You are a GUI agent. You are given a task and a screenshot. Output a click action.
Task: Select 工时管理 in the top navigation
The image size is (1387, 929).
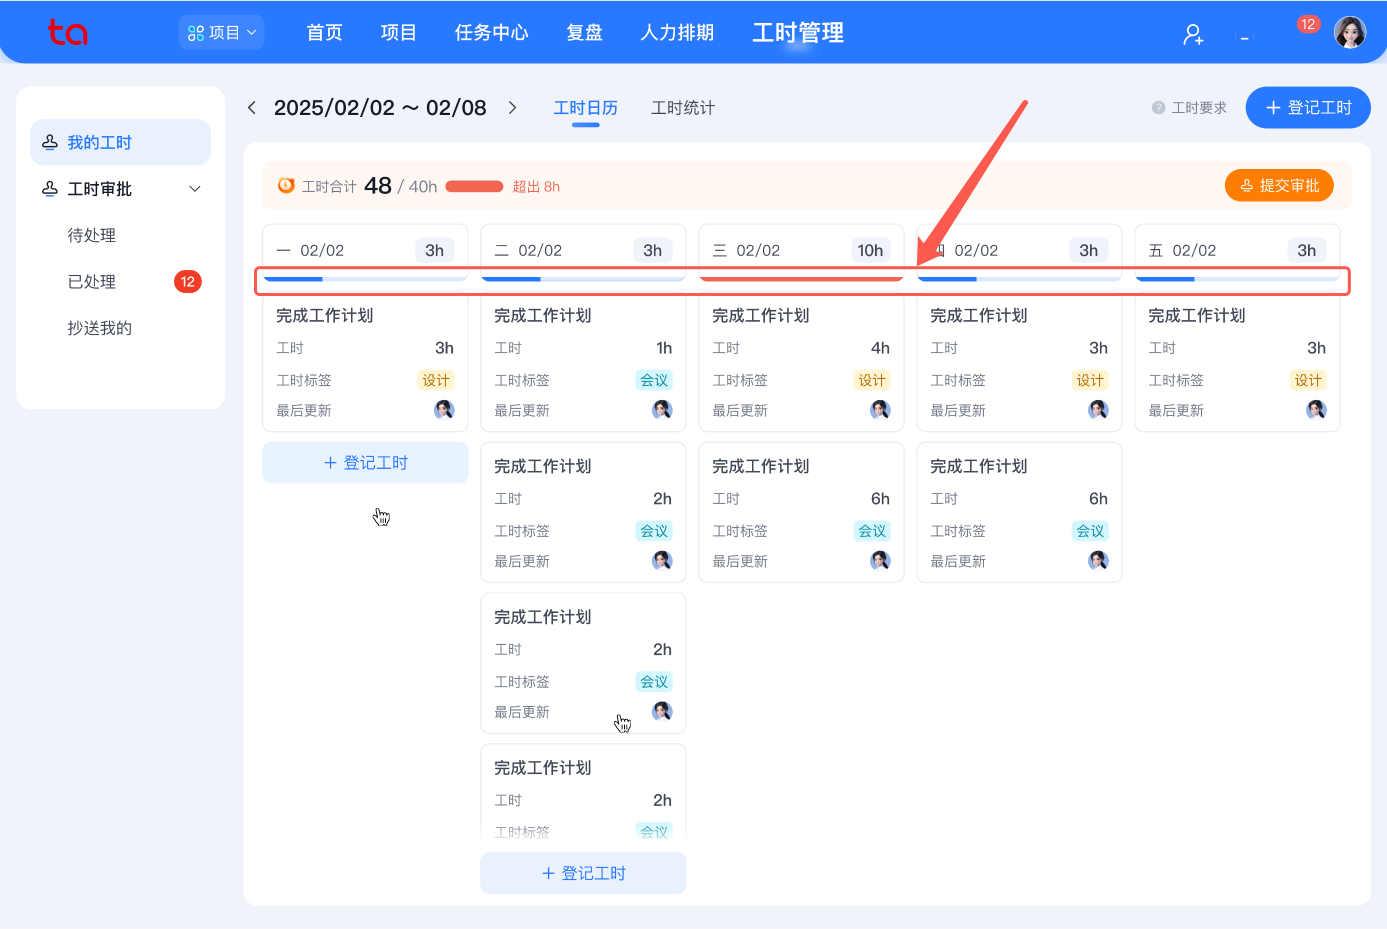coord(798,33)
